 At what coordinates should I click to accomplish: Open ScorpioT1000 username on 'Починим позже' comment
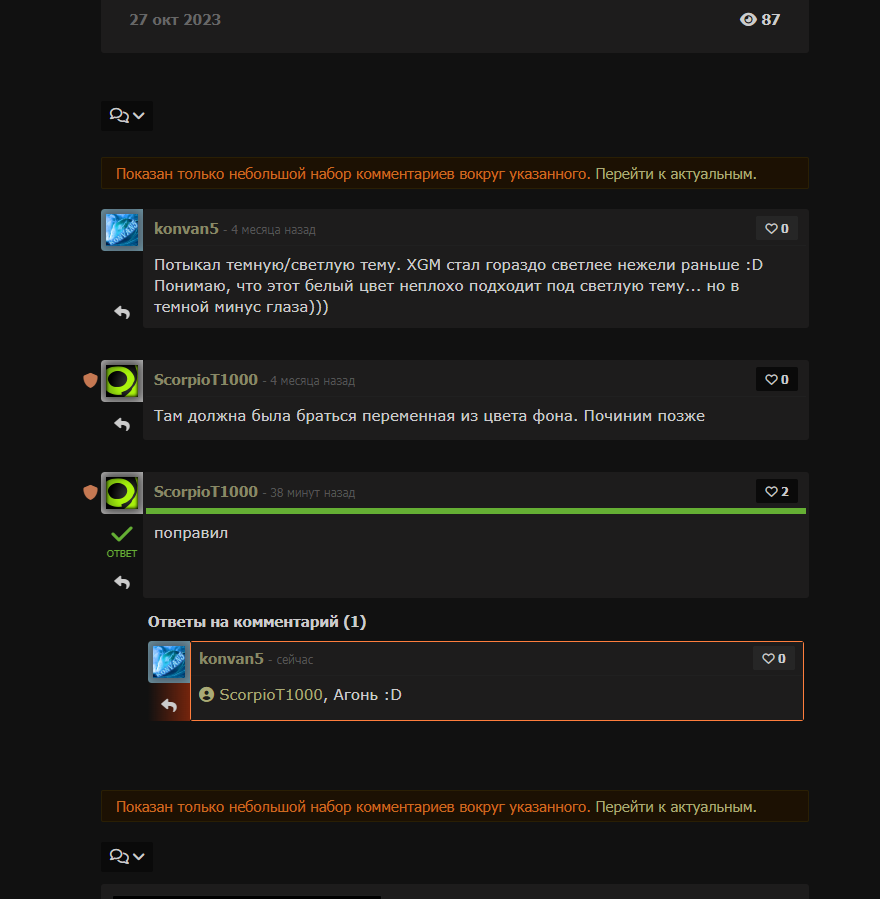coord(206,380)
